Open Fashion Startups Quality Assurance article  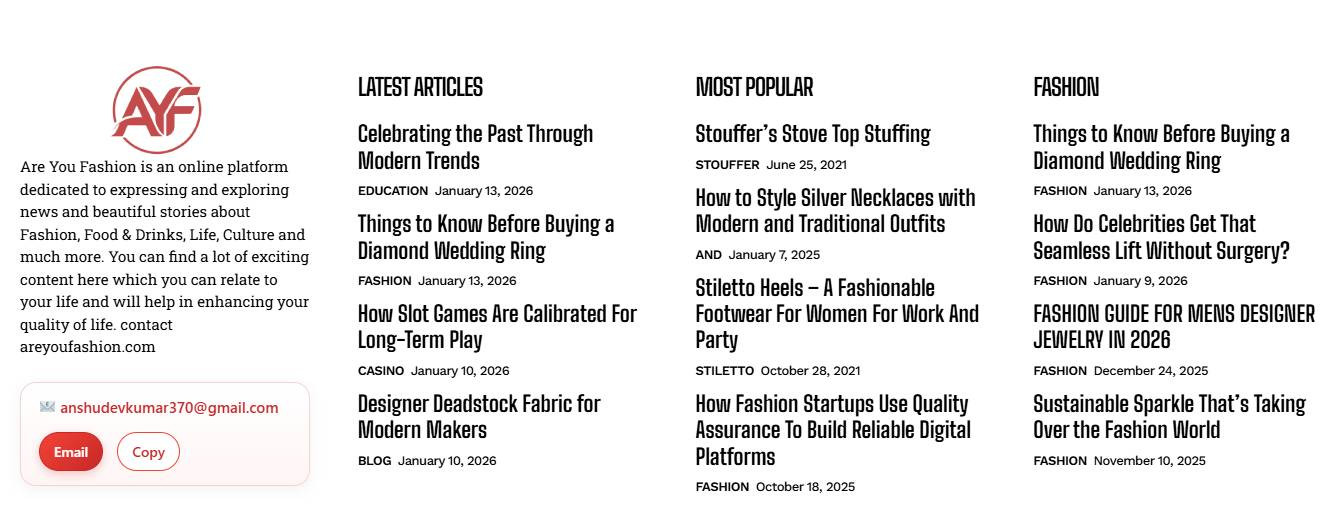tap(833, 430)
